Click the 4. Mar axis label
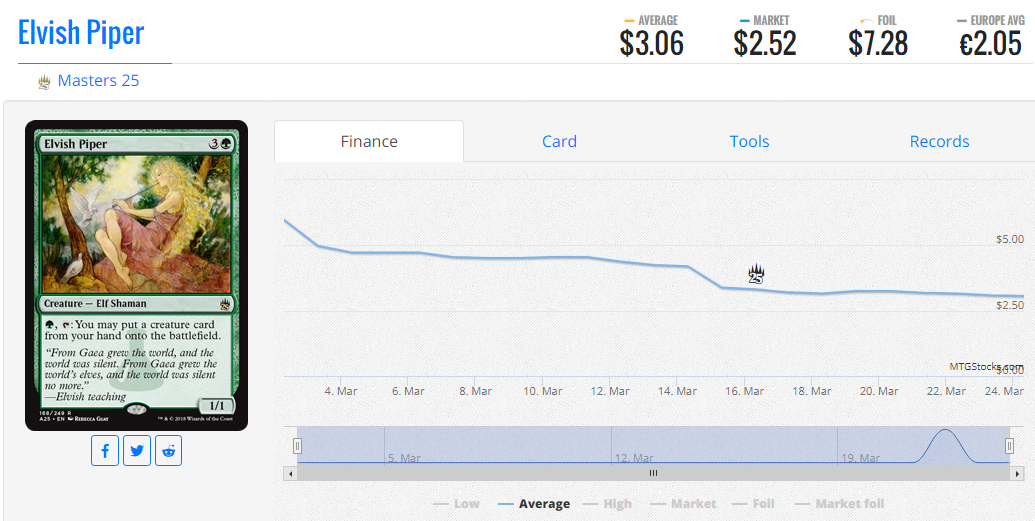This screenshot has width=1035, height=521. tap(341, 391)
